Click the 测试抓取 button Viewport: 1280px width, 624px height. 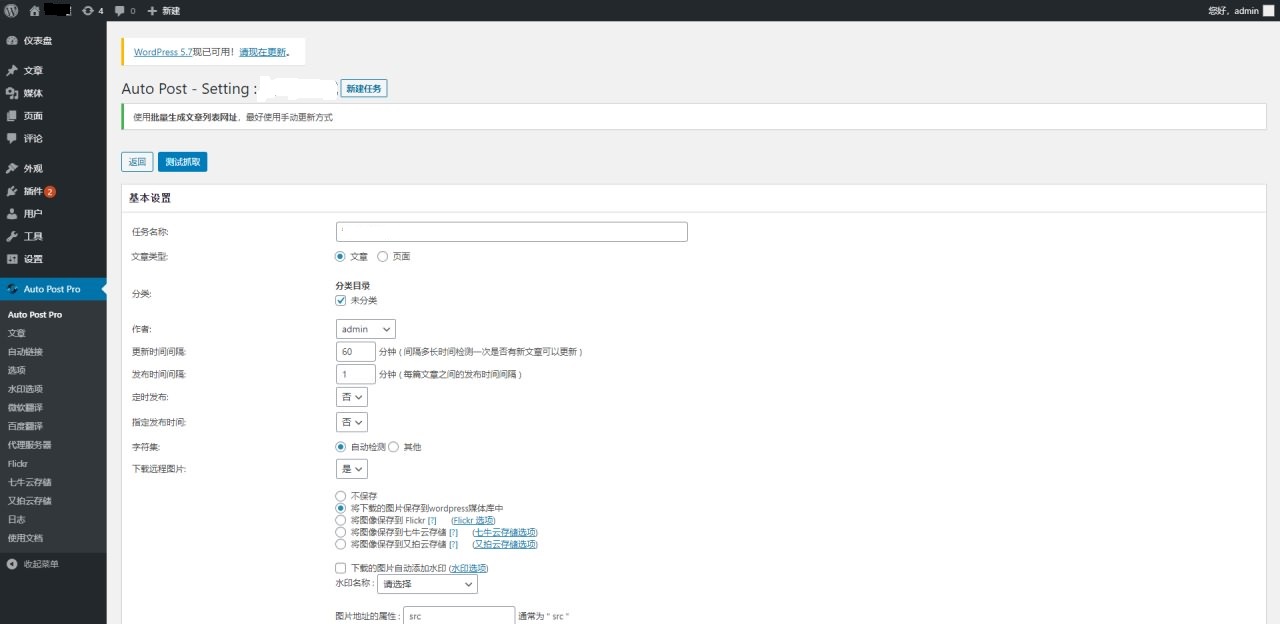pyautogui.click(x=183, y=162)
